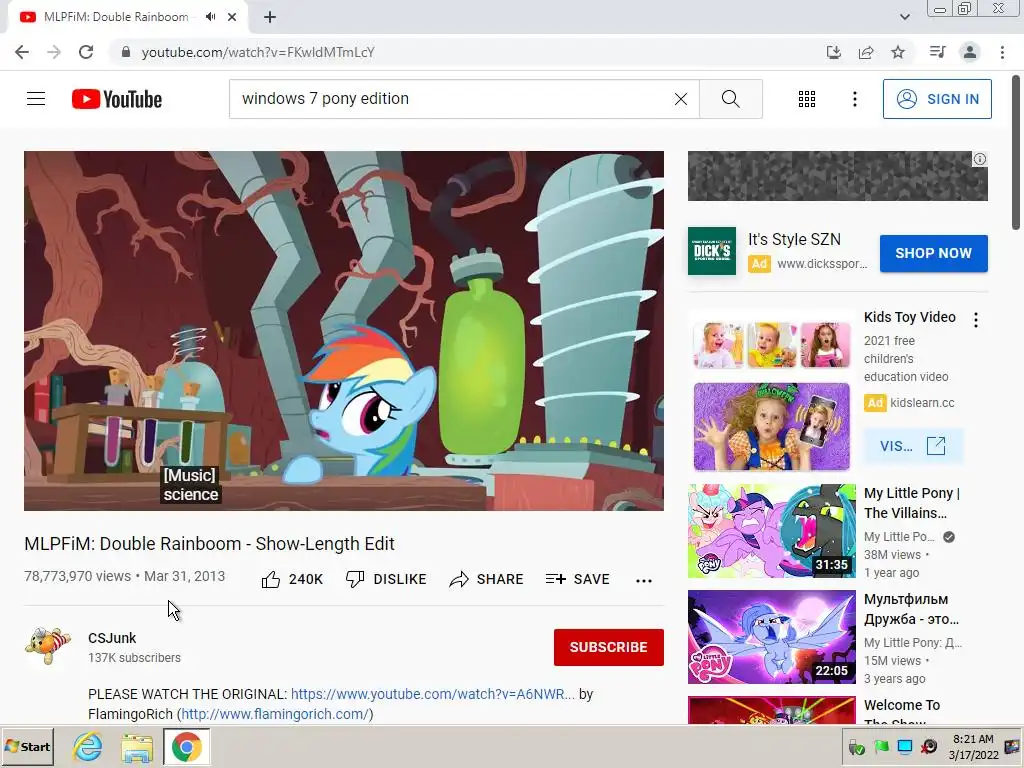This screenshot has height=768, width=1024.
Task: Open the media control icon
Action: [937, 52]
